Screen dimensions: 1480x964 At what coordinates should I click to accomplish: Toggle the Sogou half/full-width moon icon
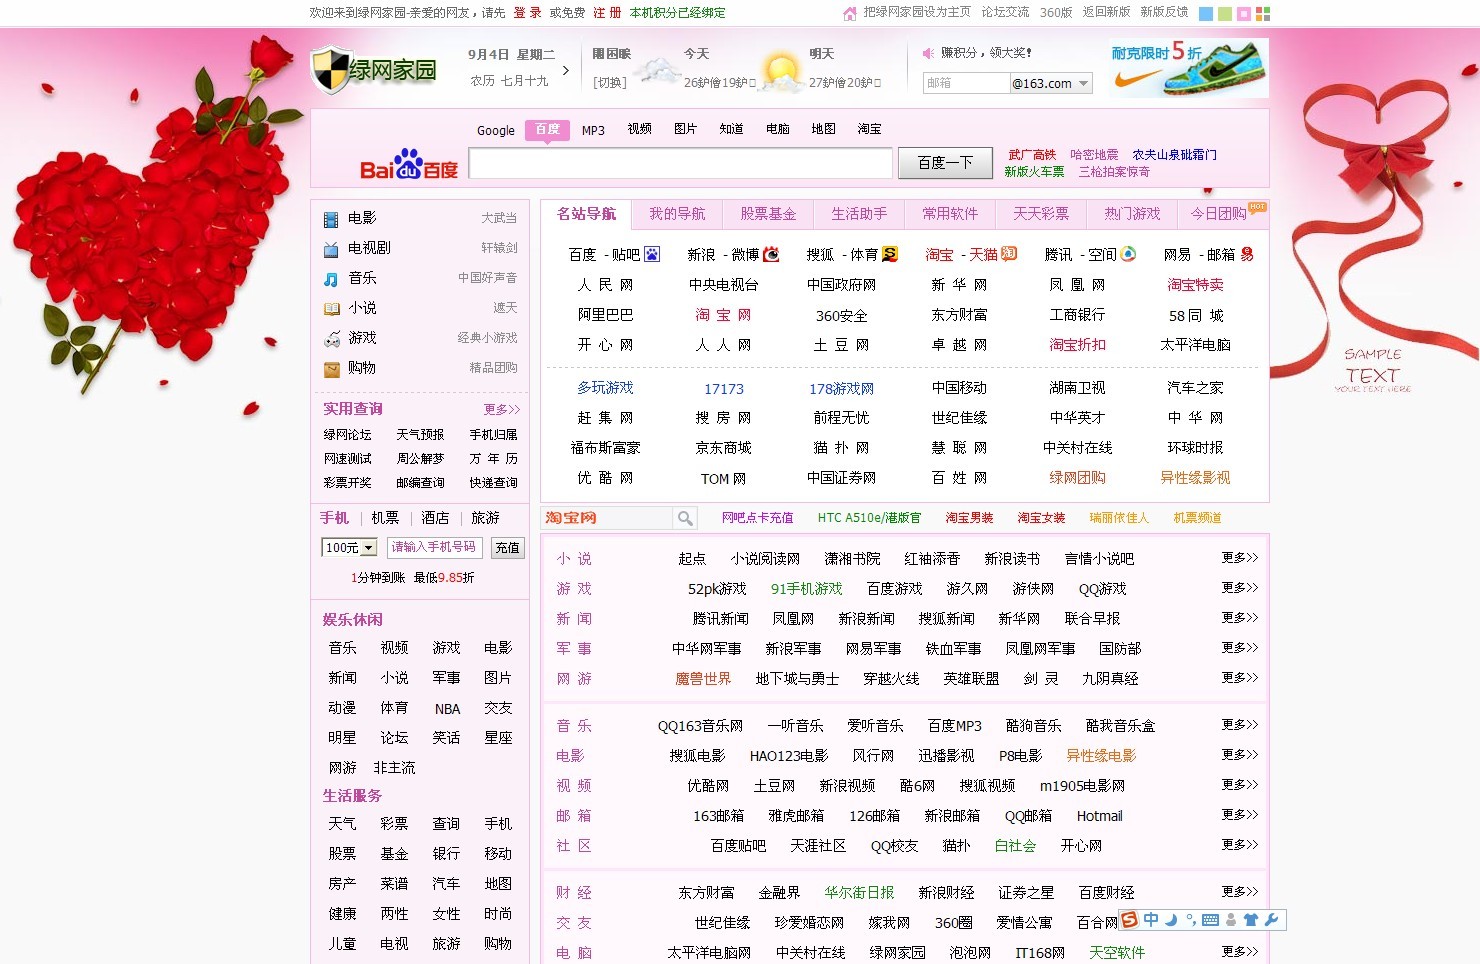(x=1171, y=920)
